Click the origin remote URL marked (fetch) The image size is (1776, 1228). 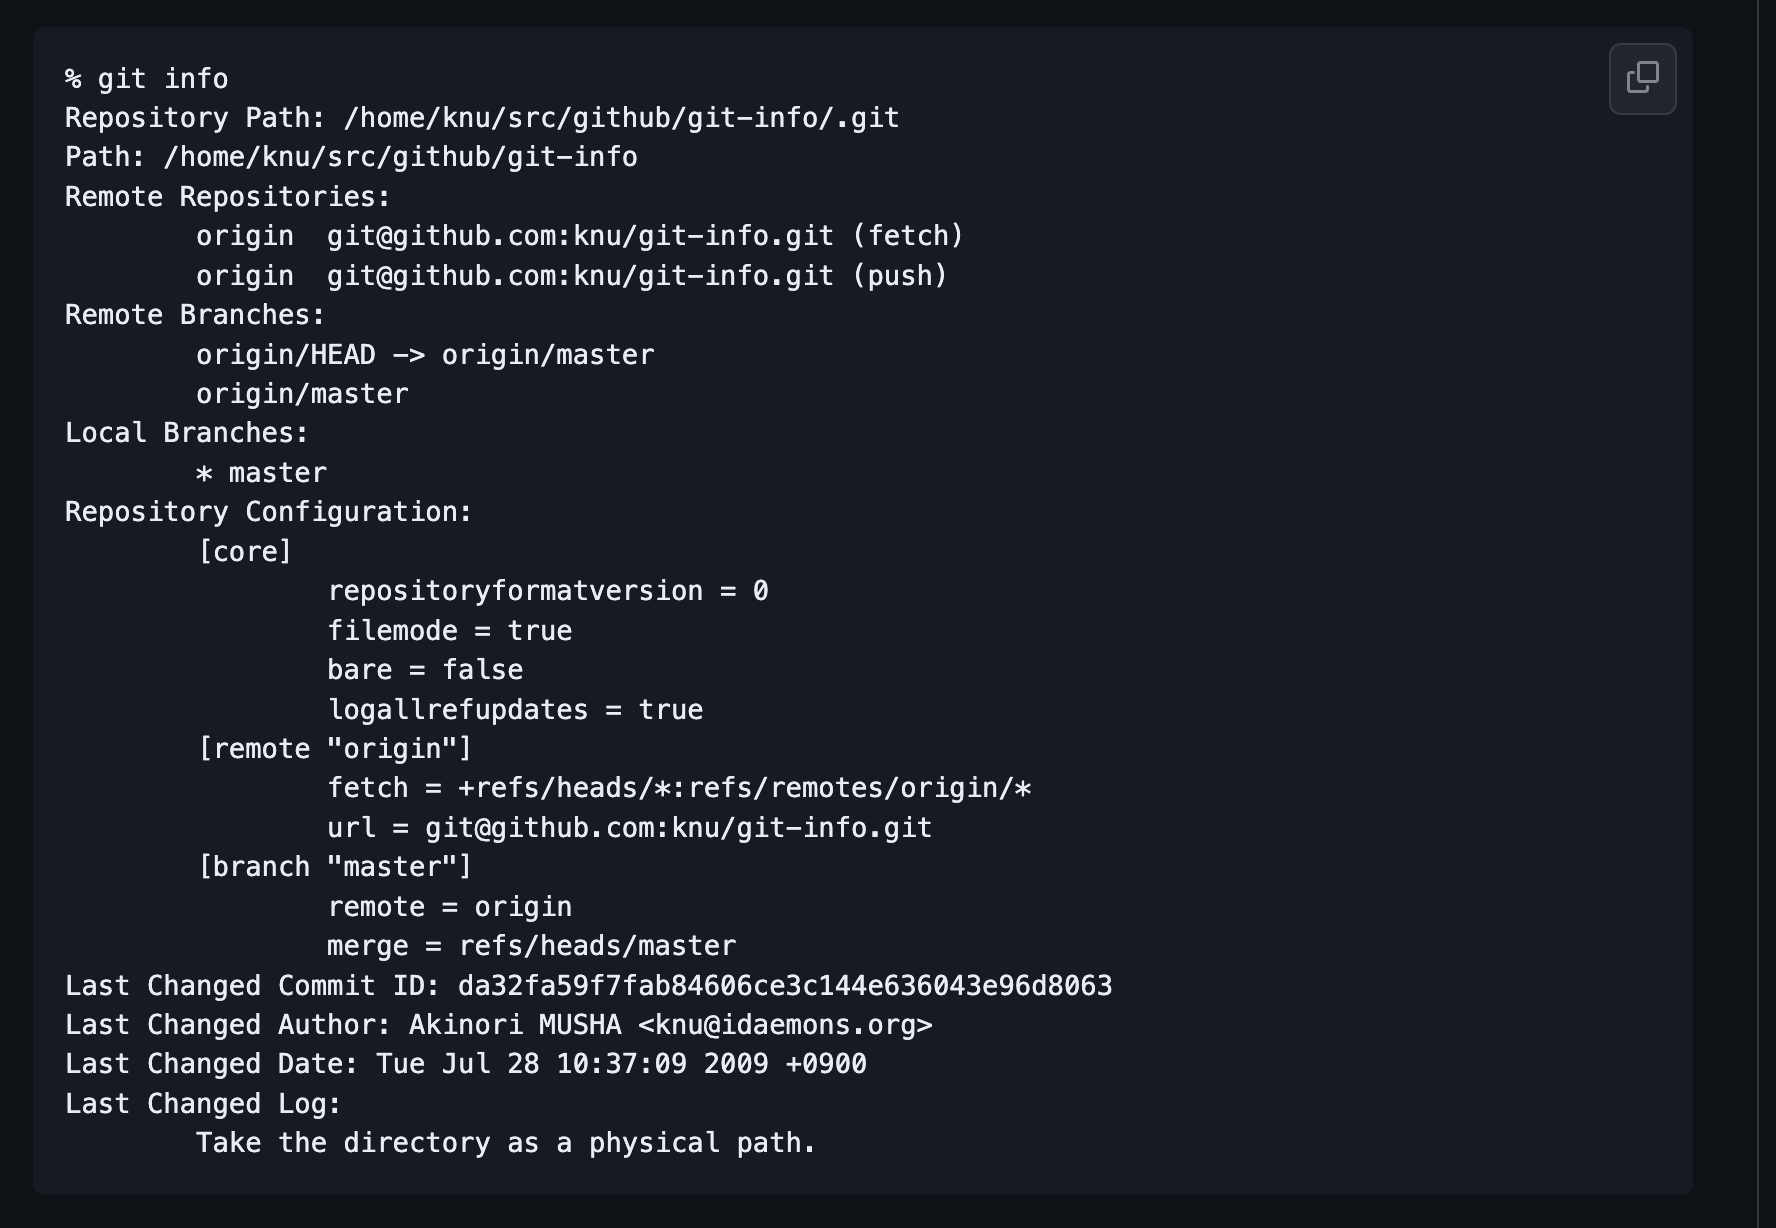pos(579,236)
